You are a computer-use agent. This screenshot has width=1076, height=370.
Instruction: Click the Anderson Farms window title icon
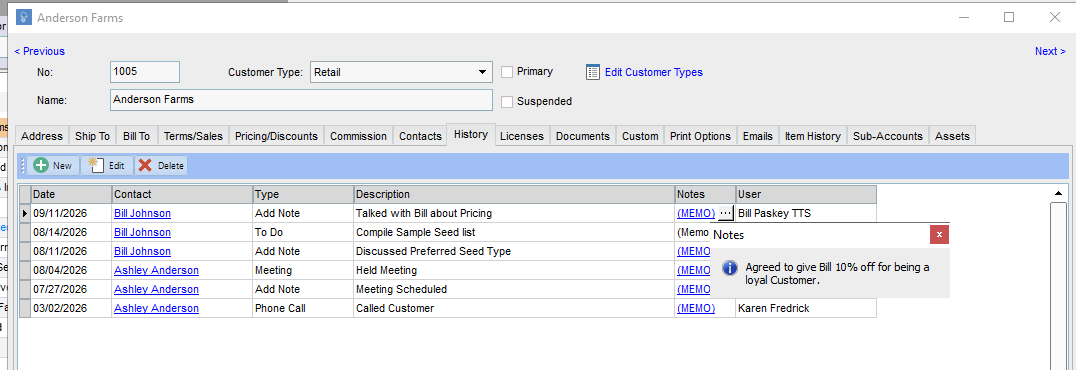coord(25,17)
